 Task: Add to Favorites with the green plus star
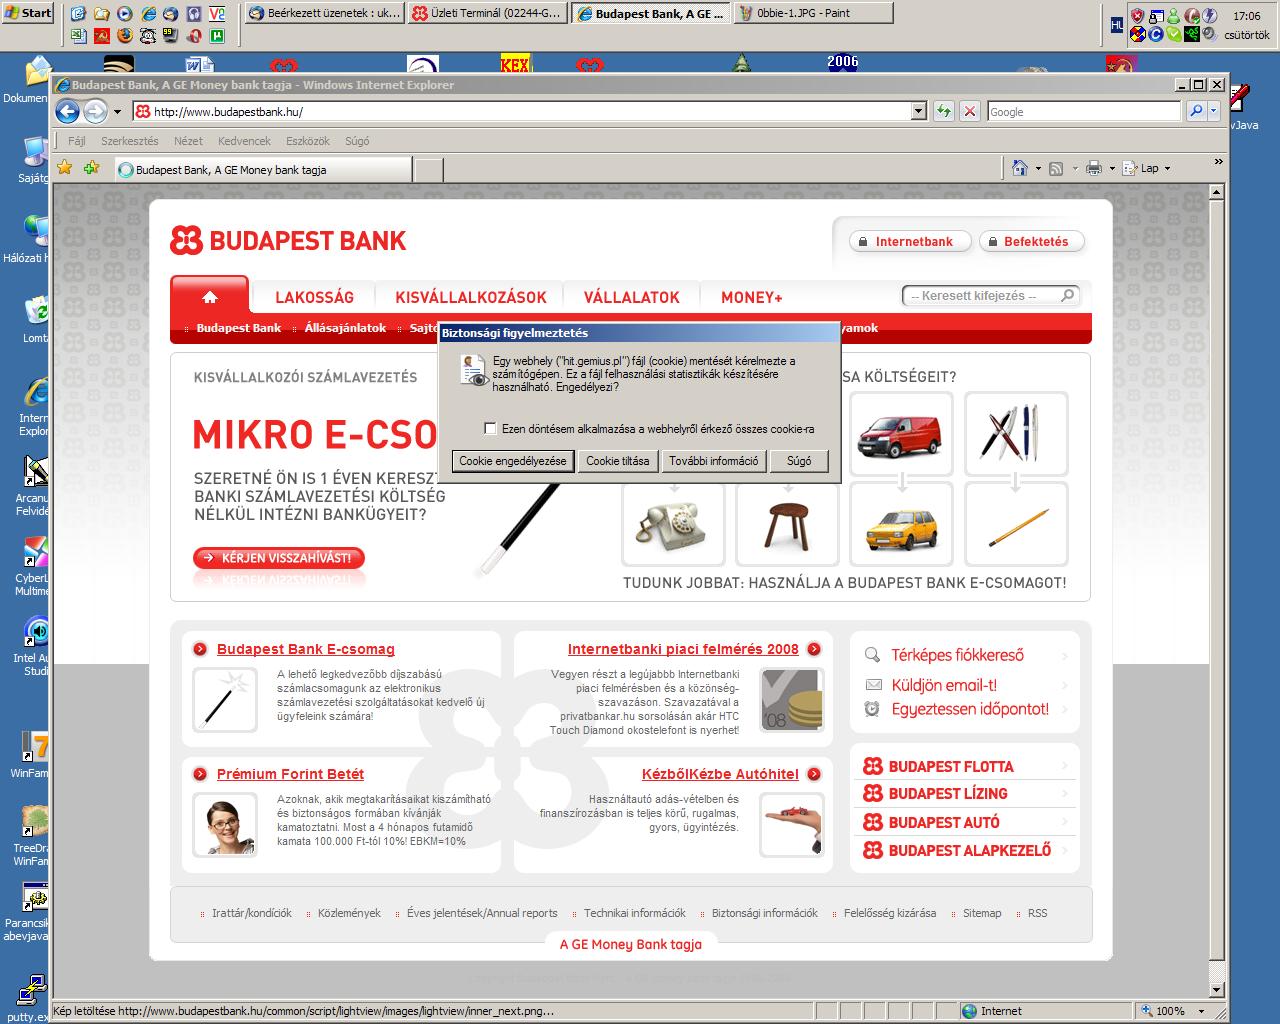91,168
